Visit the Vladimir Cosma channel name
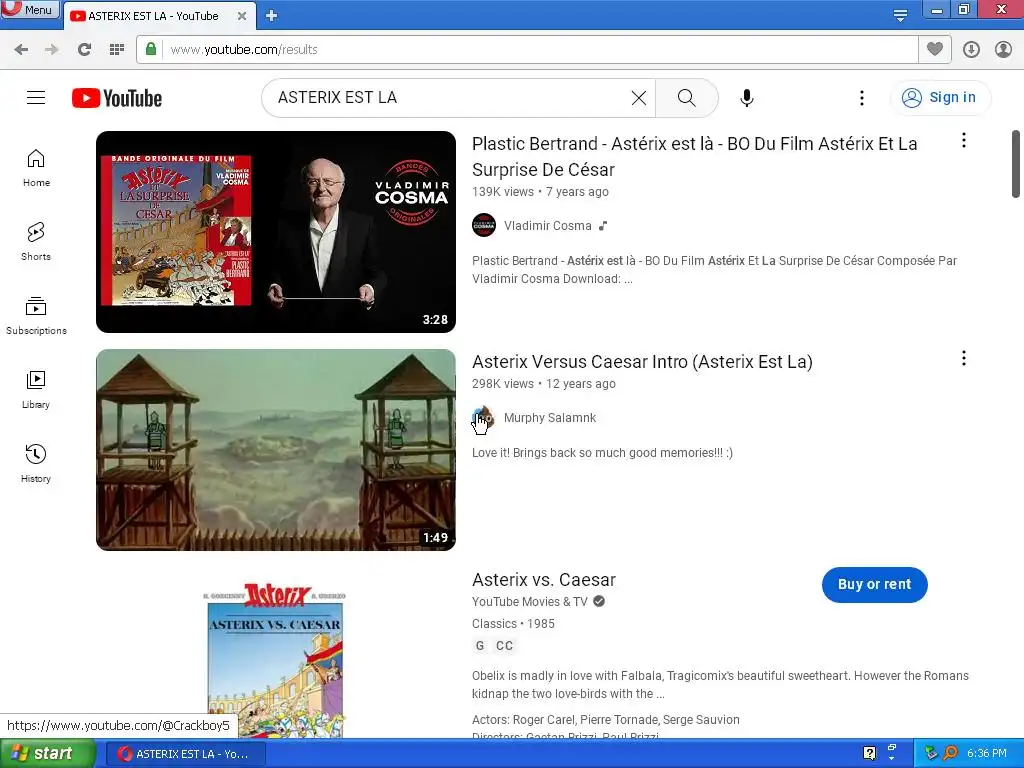 pyautogui.click(x=547, y=226)
